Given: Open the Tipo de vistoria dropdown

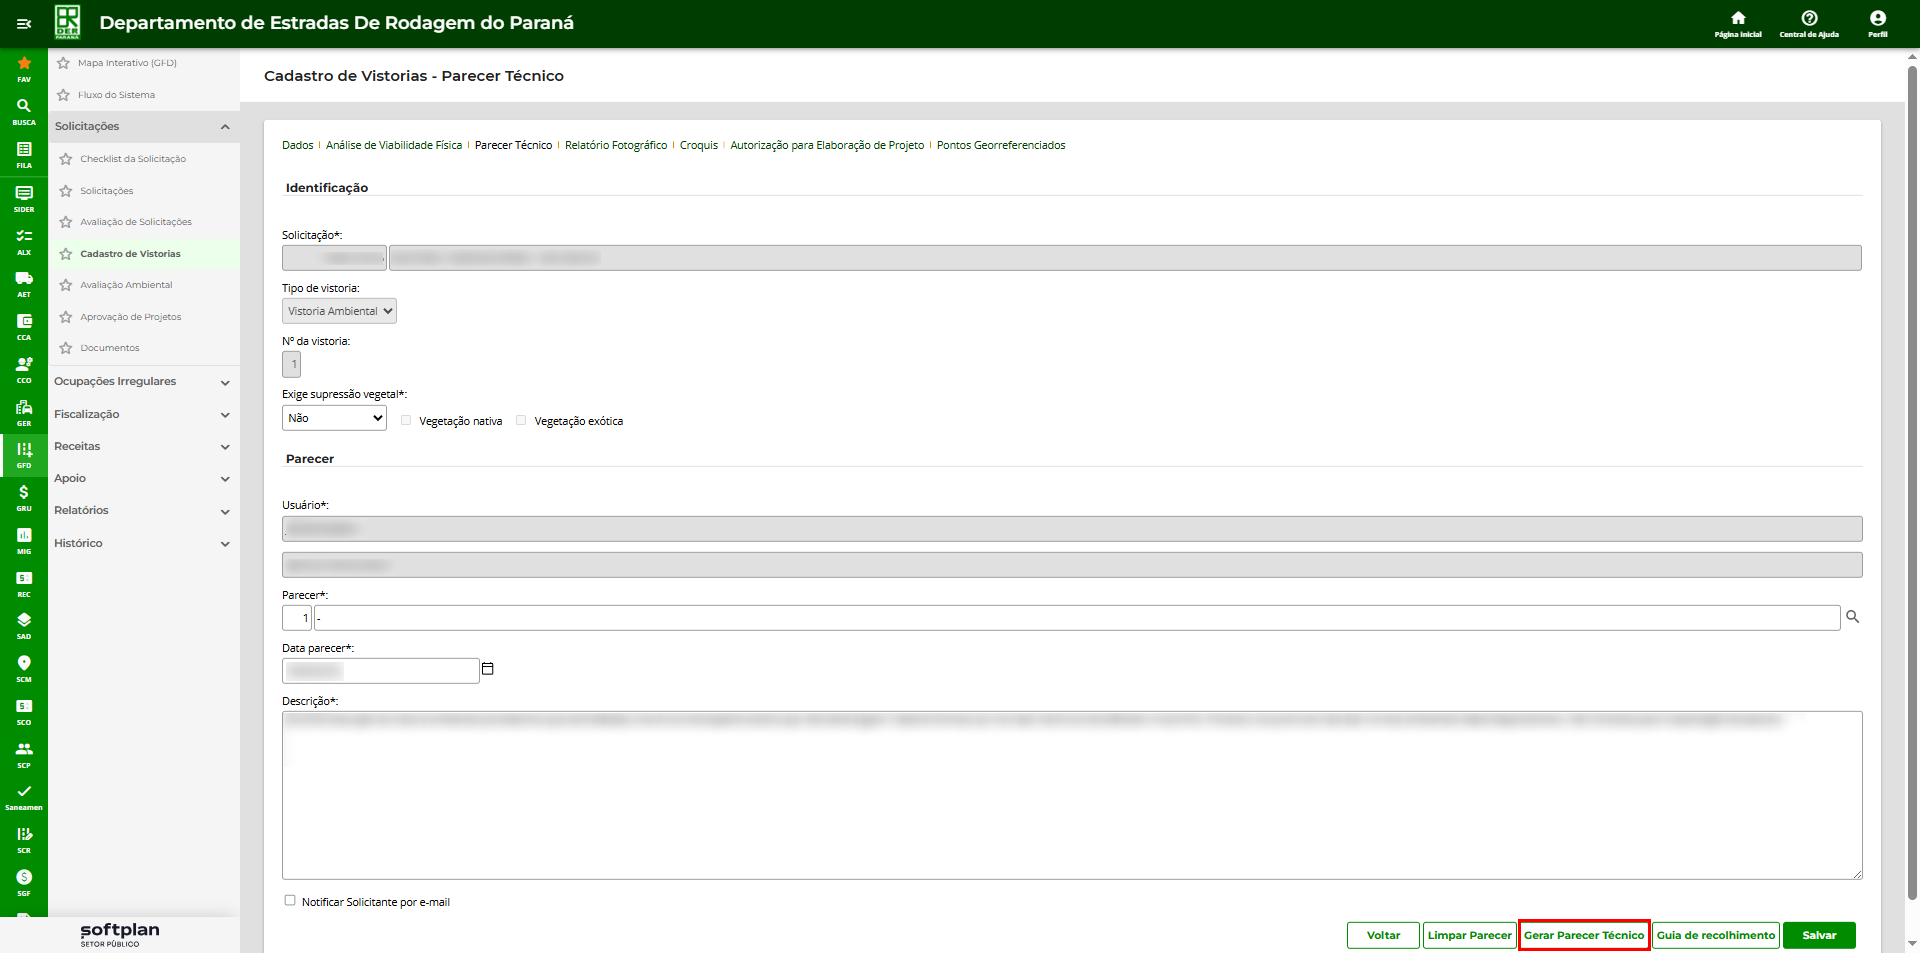Looking at the screenshot, I should (x=339, y=311).
